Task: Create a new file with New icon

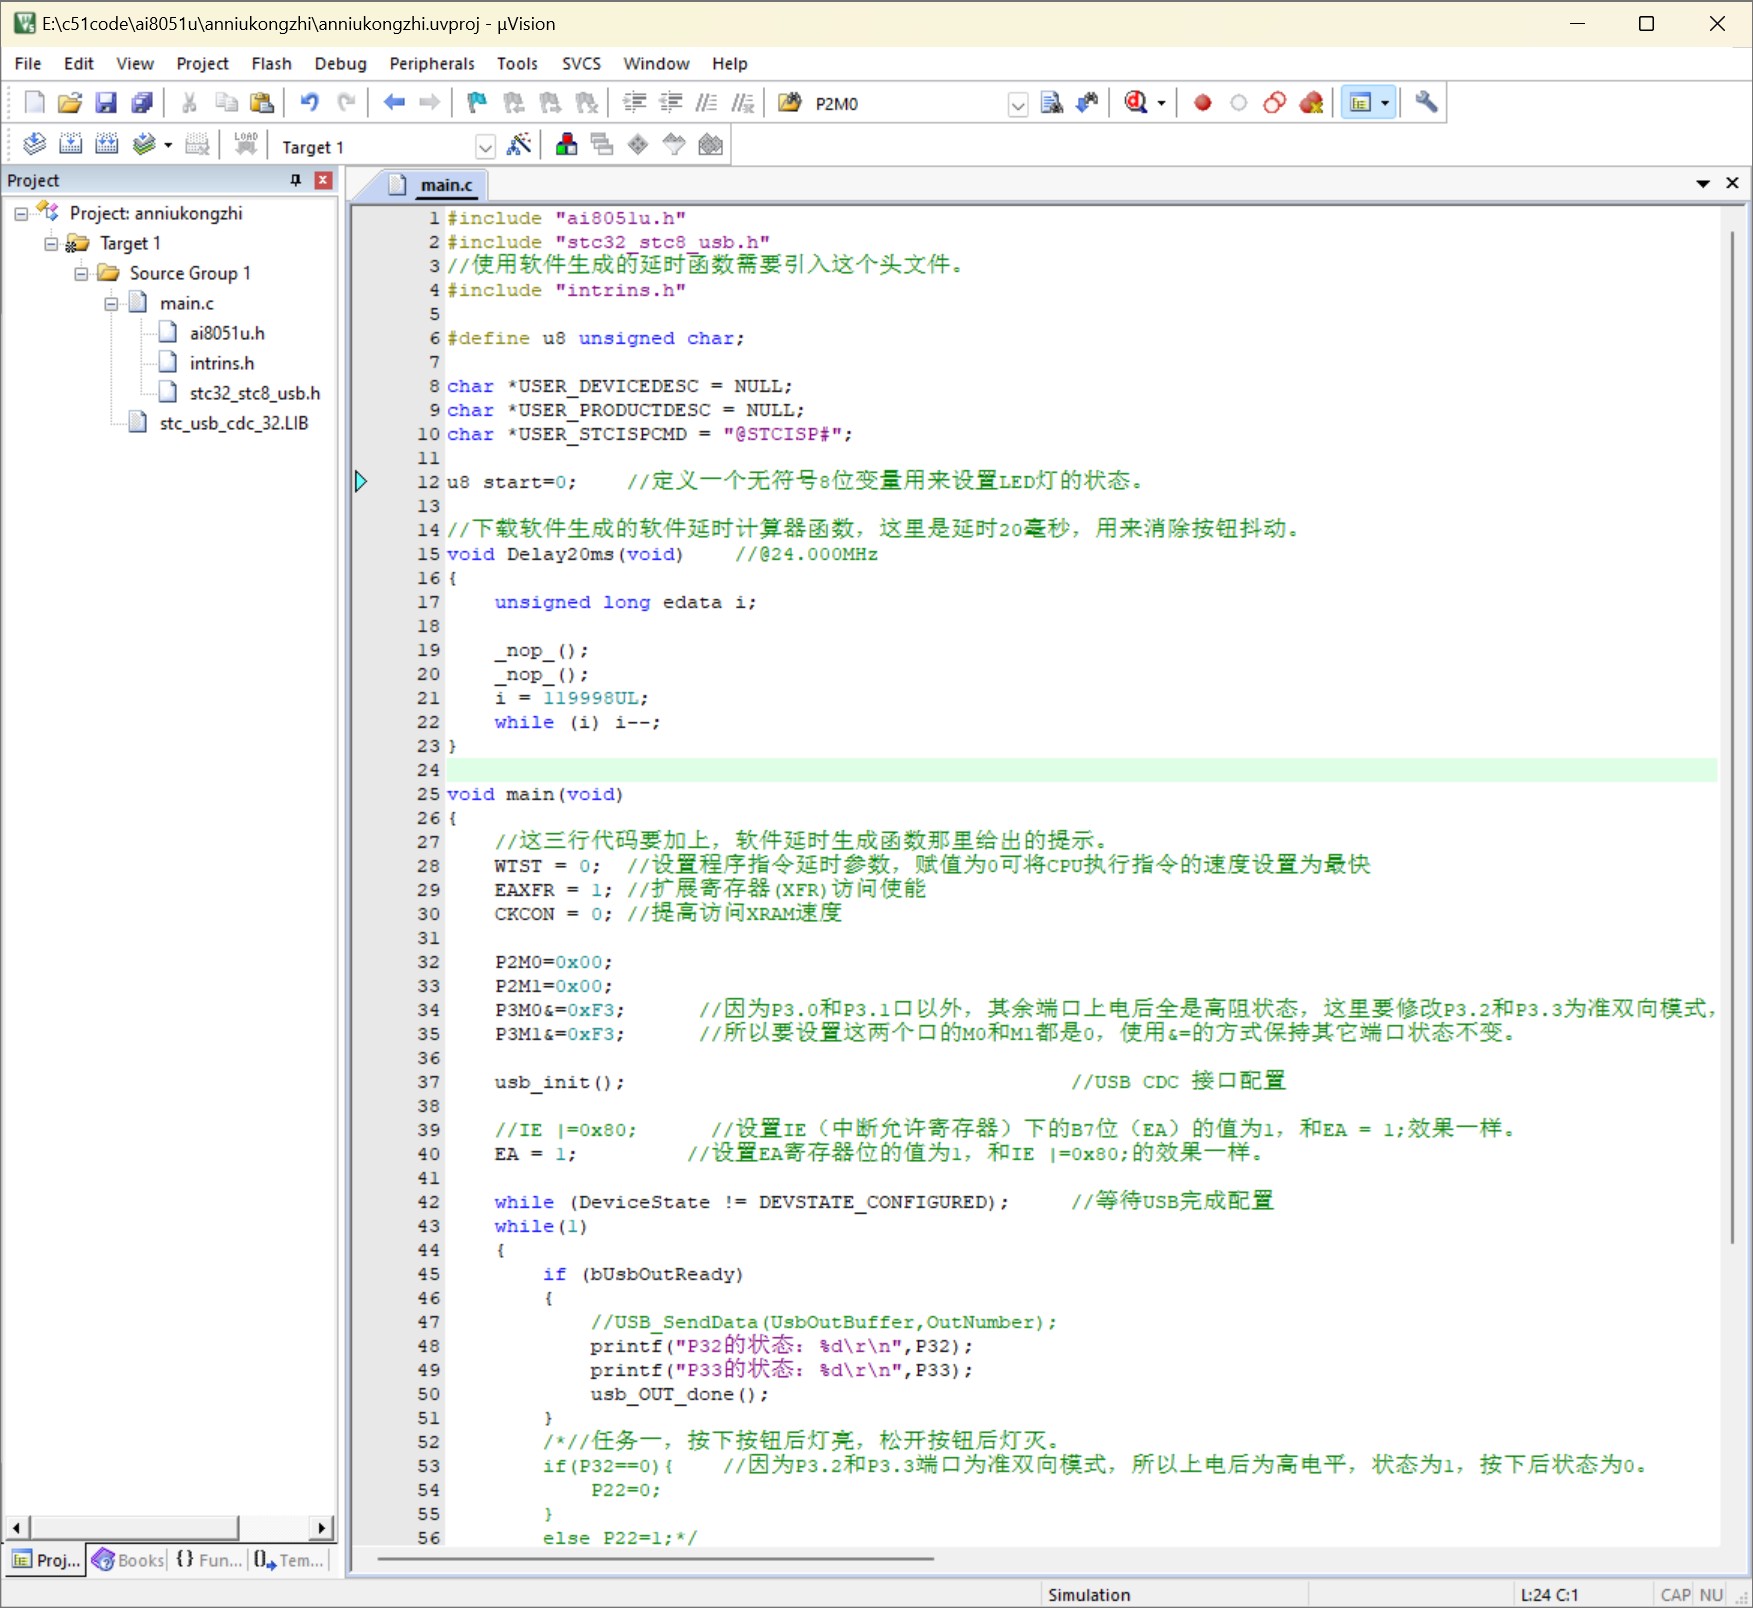Action: (34, 103)
